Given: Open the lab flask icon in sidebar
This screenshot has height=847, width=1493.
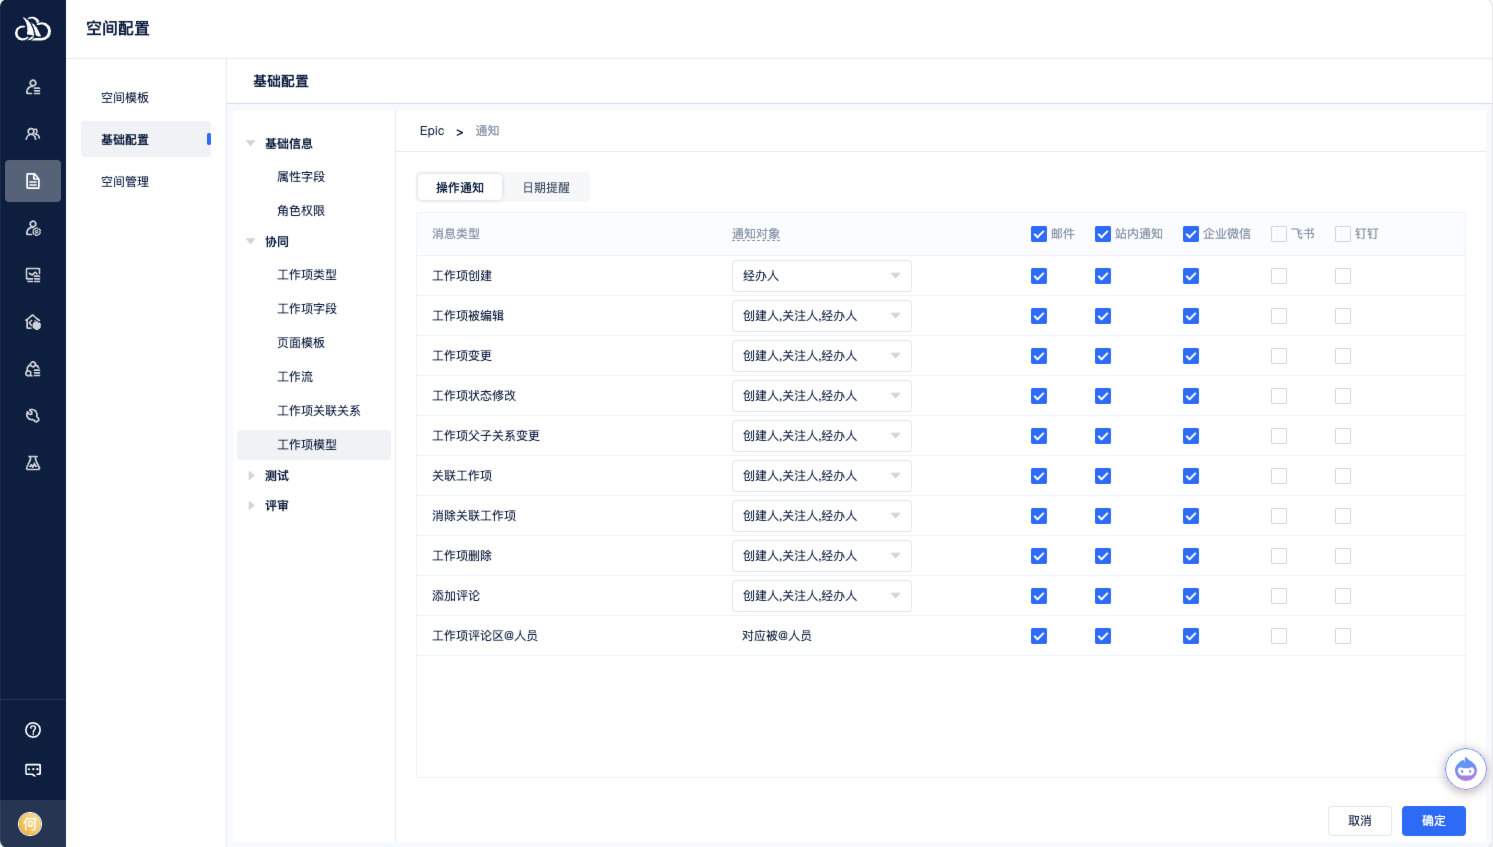Looking at the screenshot, I should pyautogui.click(x=33, y=463).
